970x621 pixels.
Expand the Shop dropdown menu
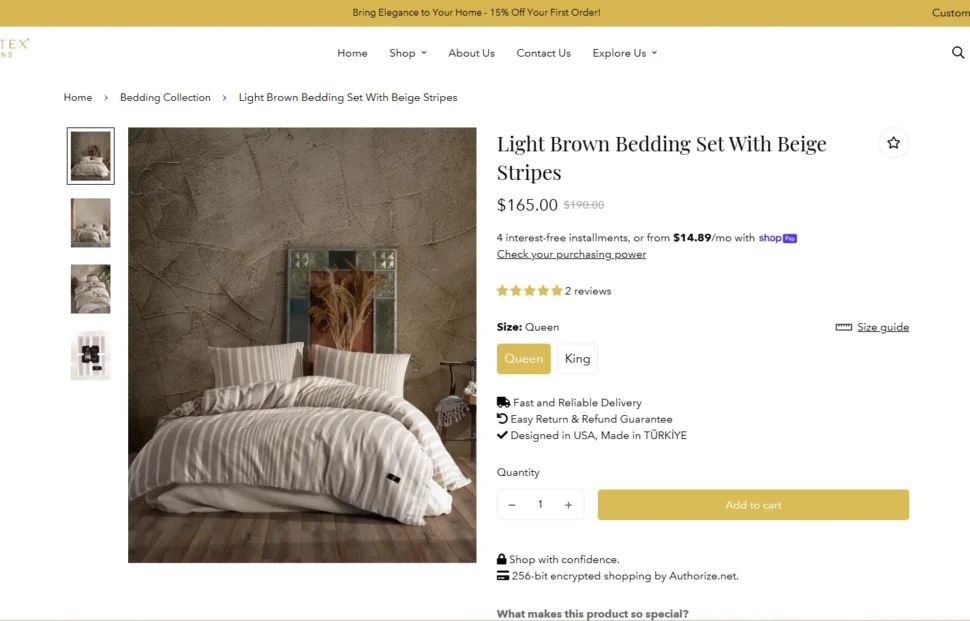(x=408, y=53)
